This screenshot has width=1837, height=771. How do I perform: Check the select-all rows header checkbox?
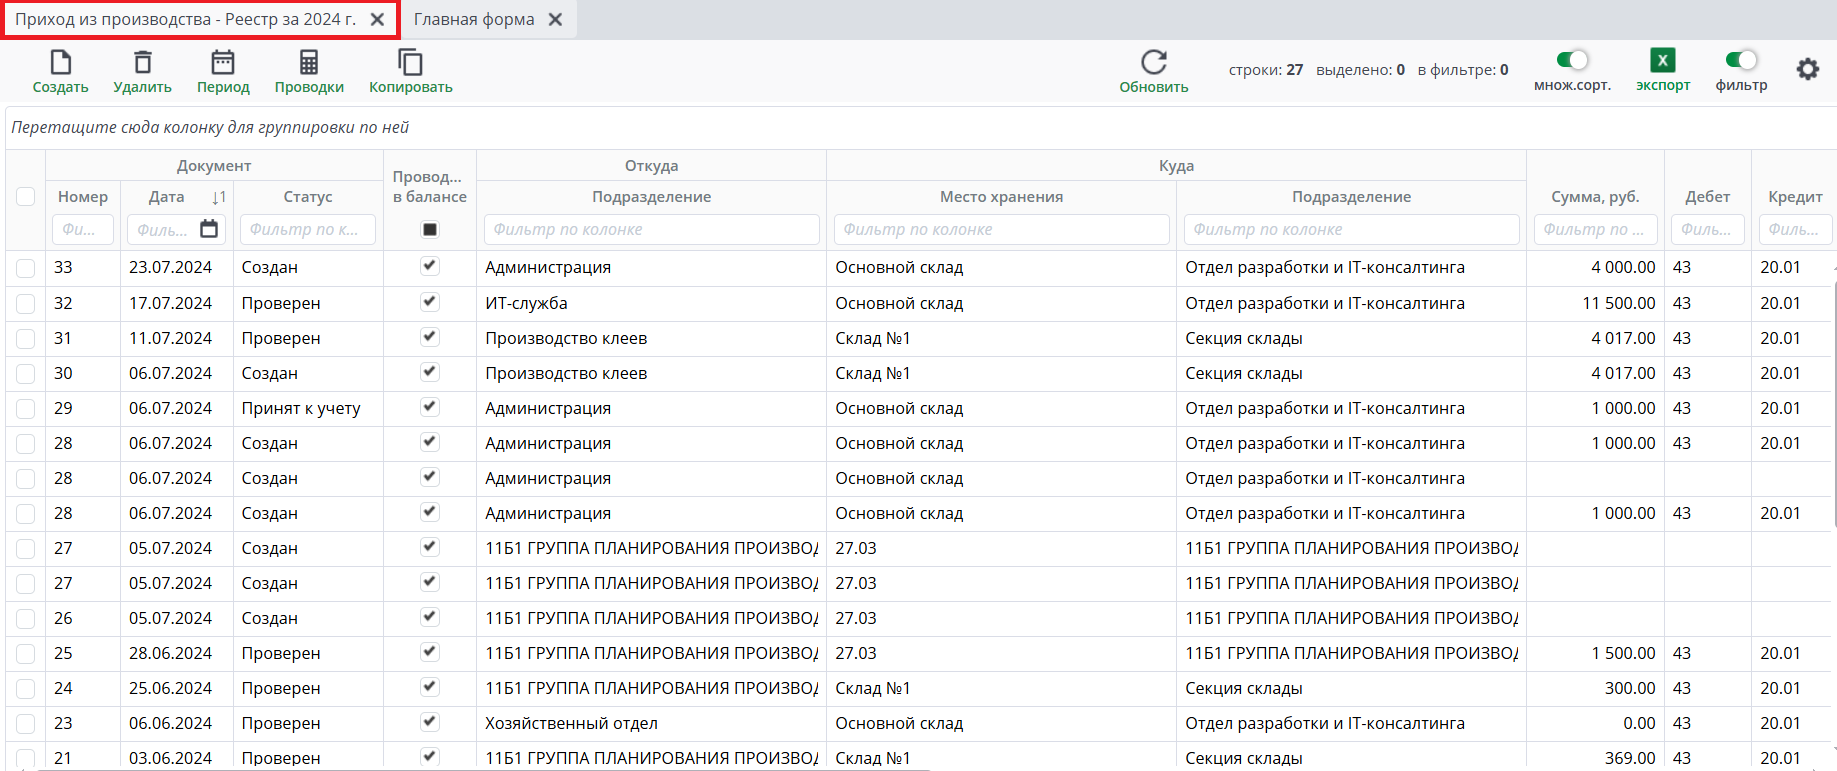26,197
